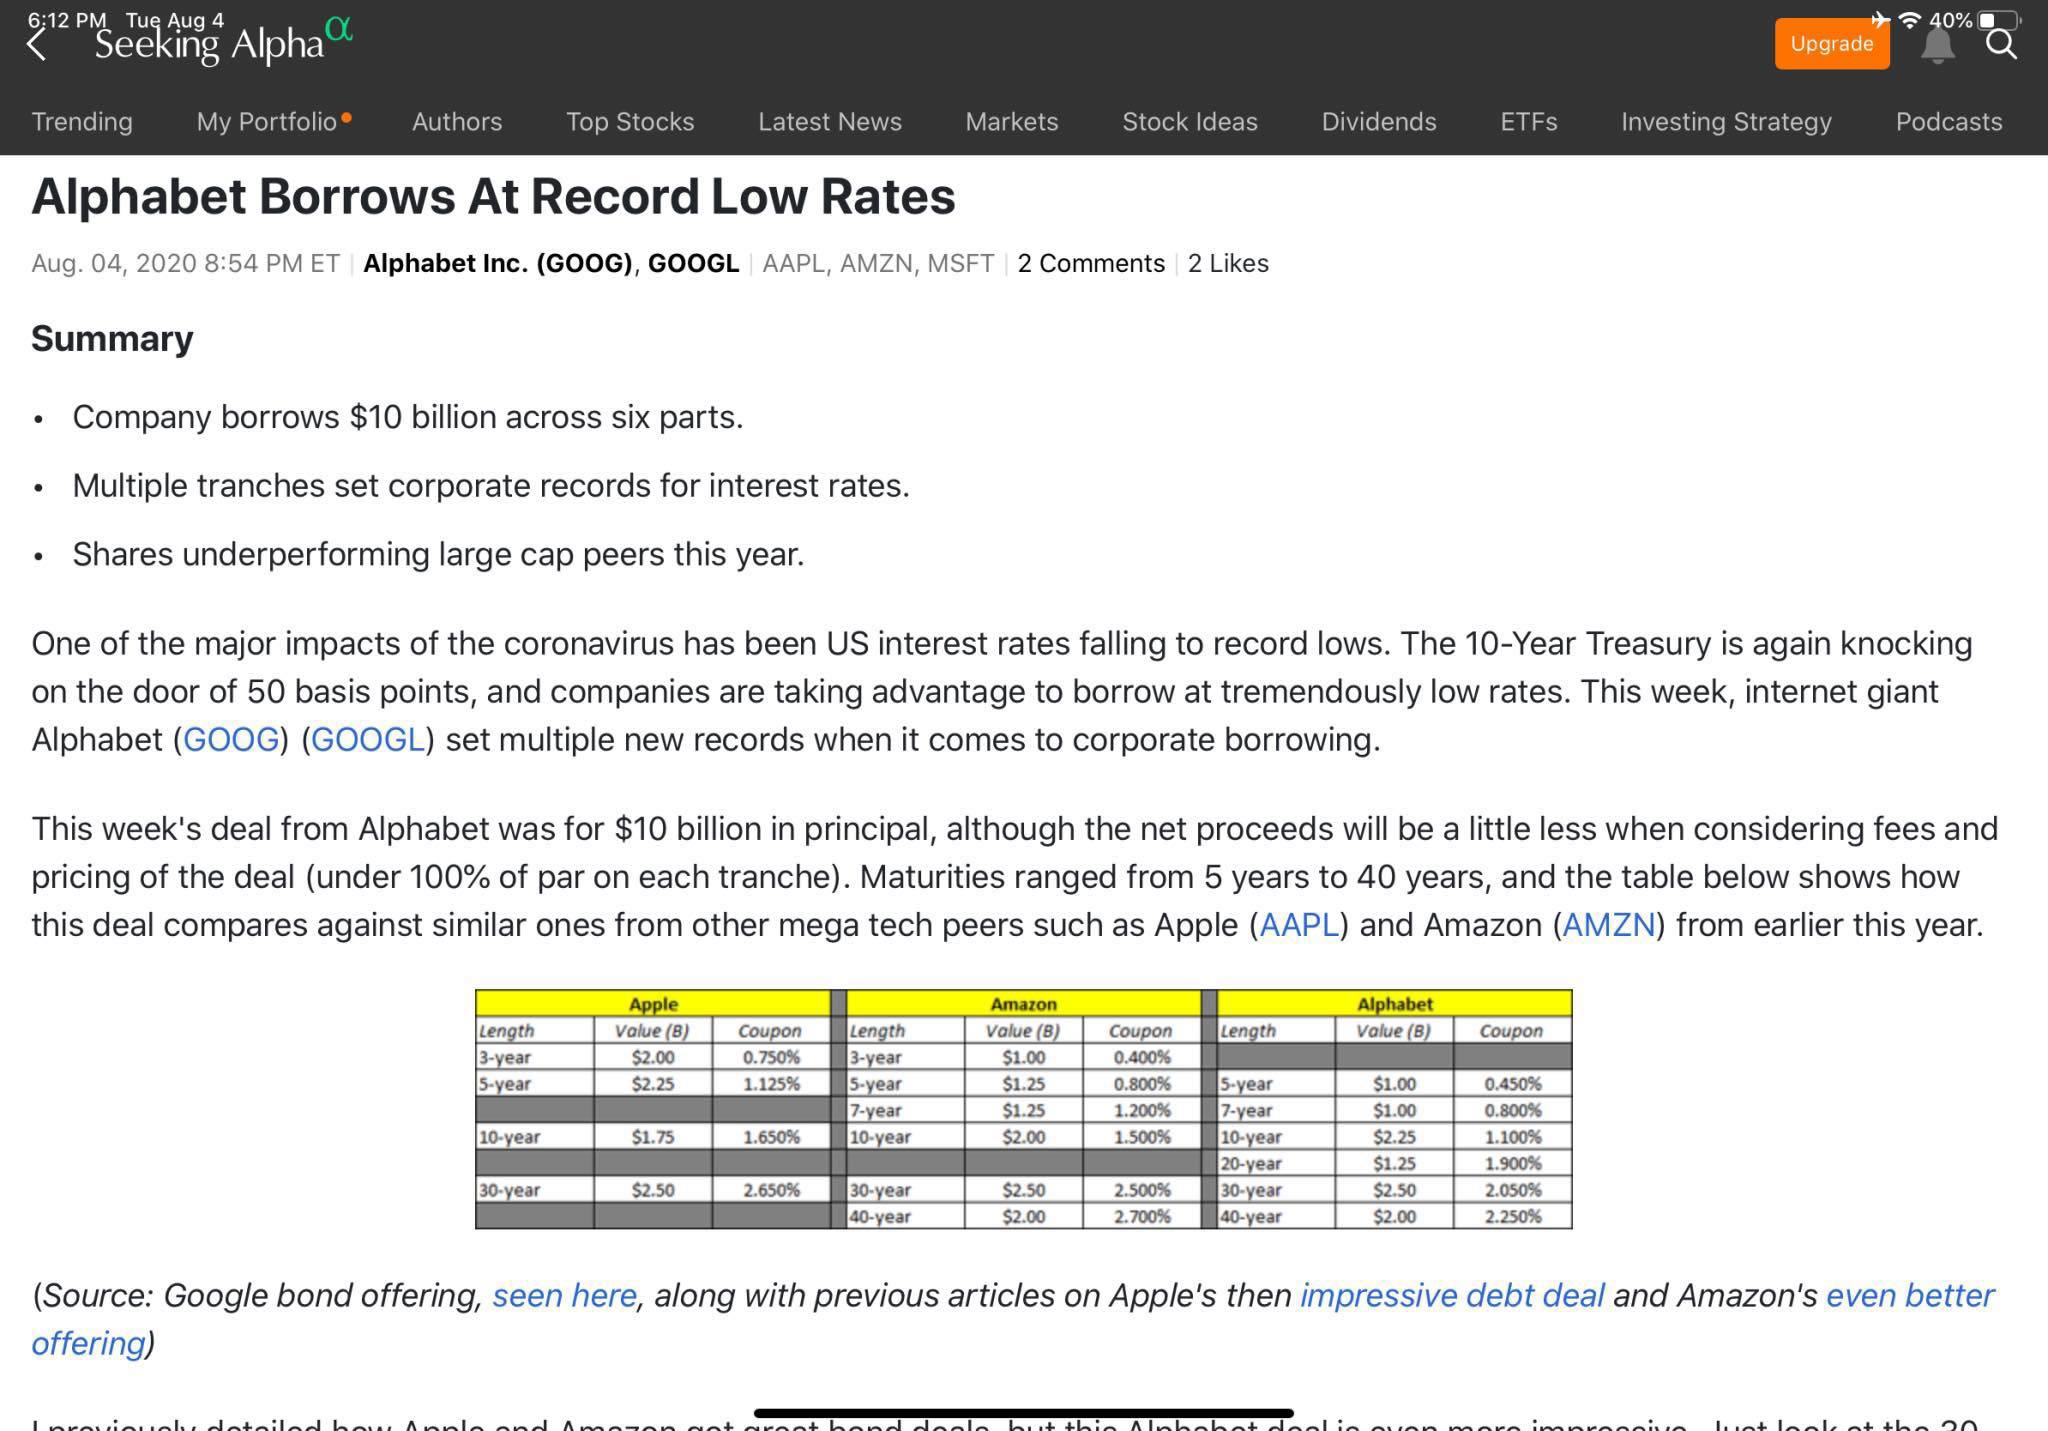Tap the Wi-Fi status icon
2048x1431 pixels.
coord(1909,20)
